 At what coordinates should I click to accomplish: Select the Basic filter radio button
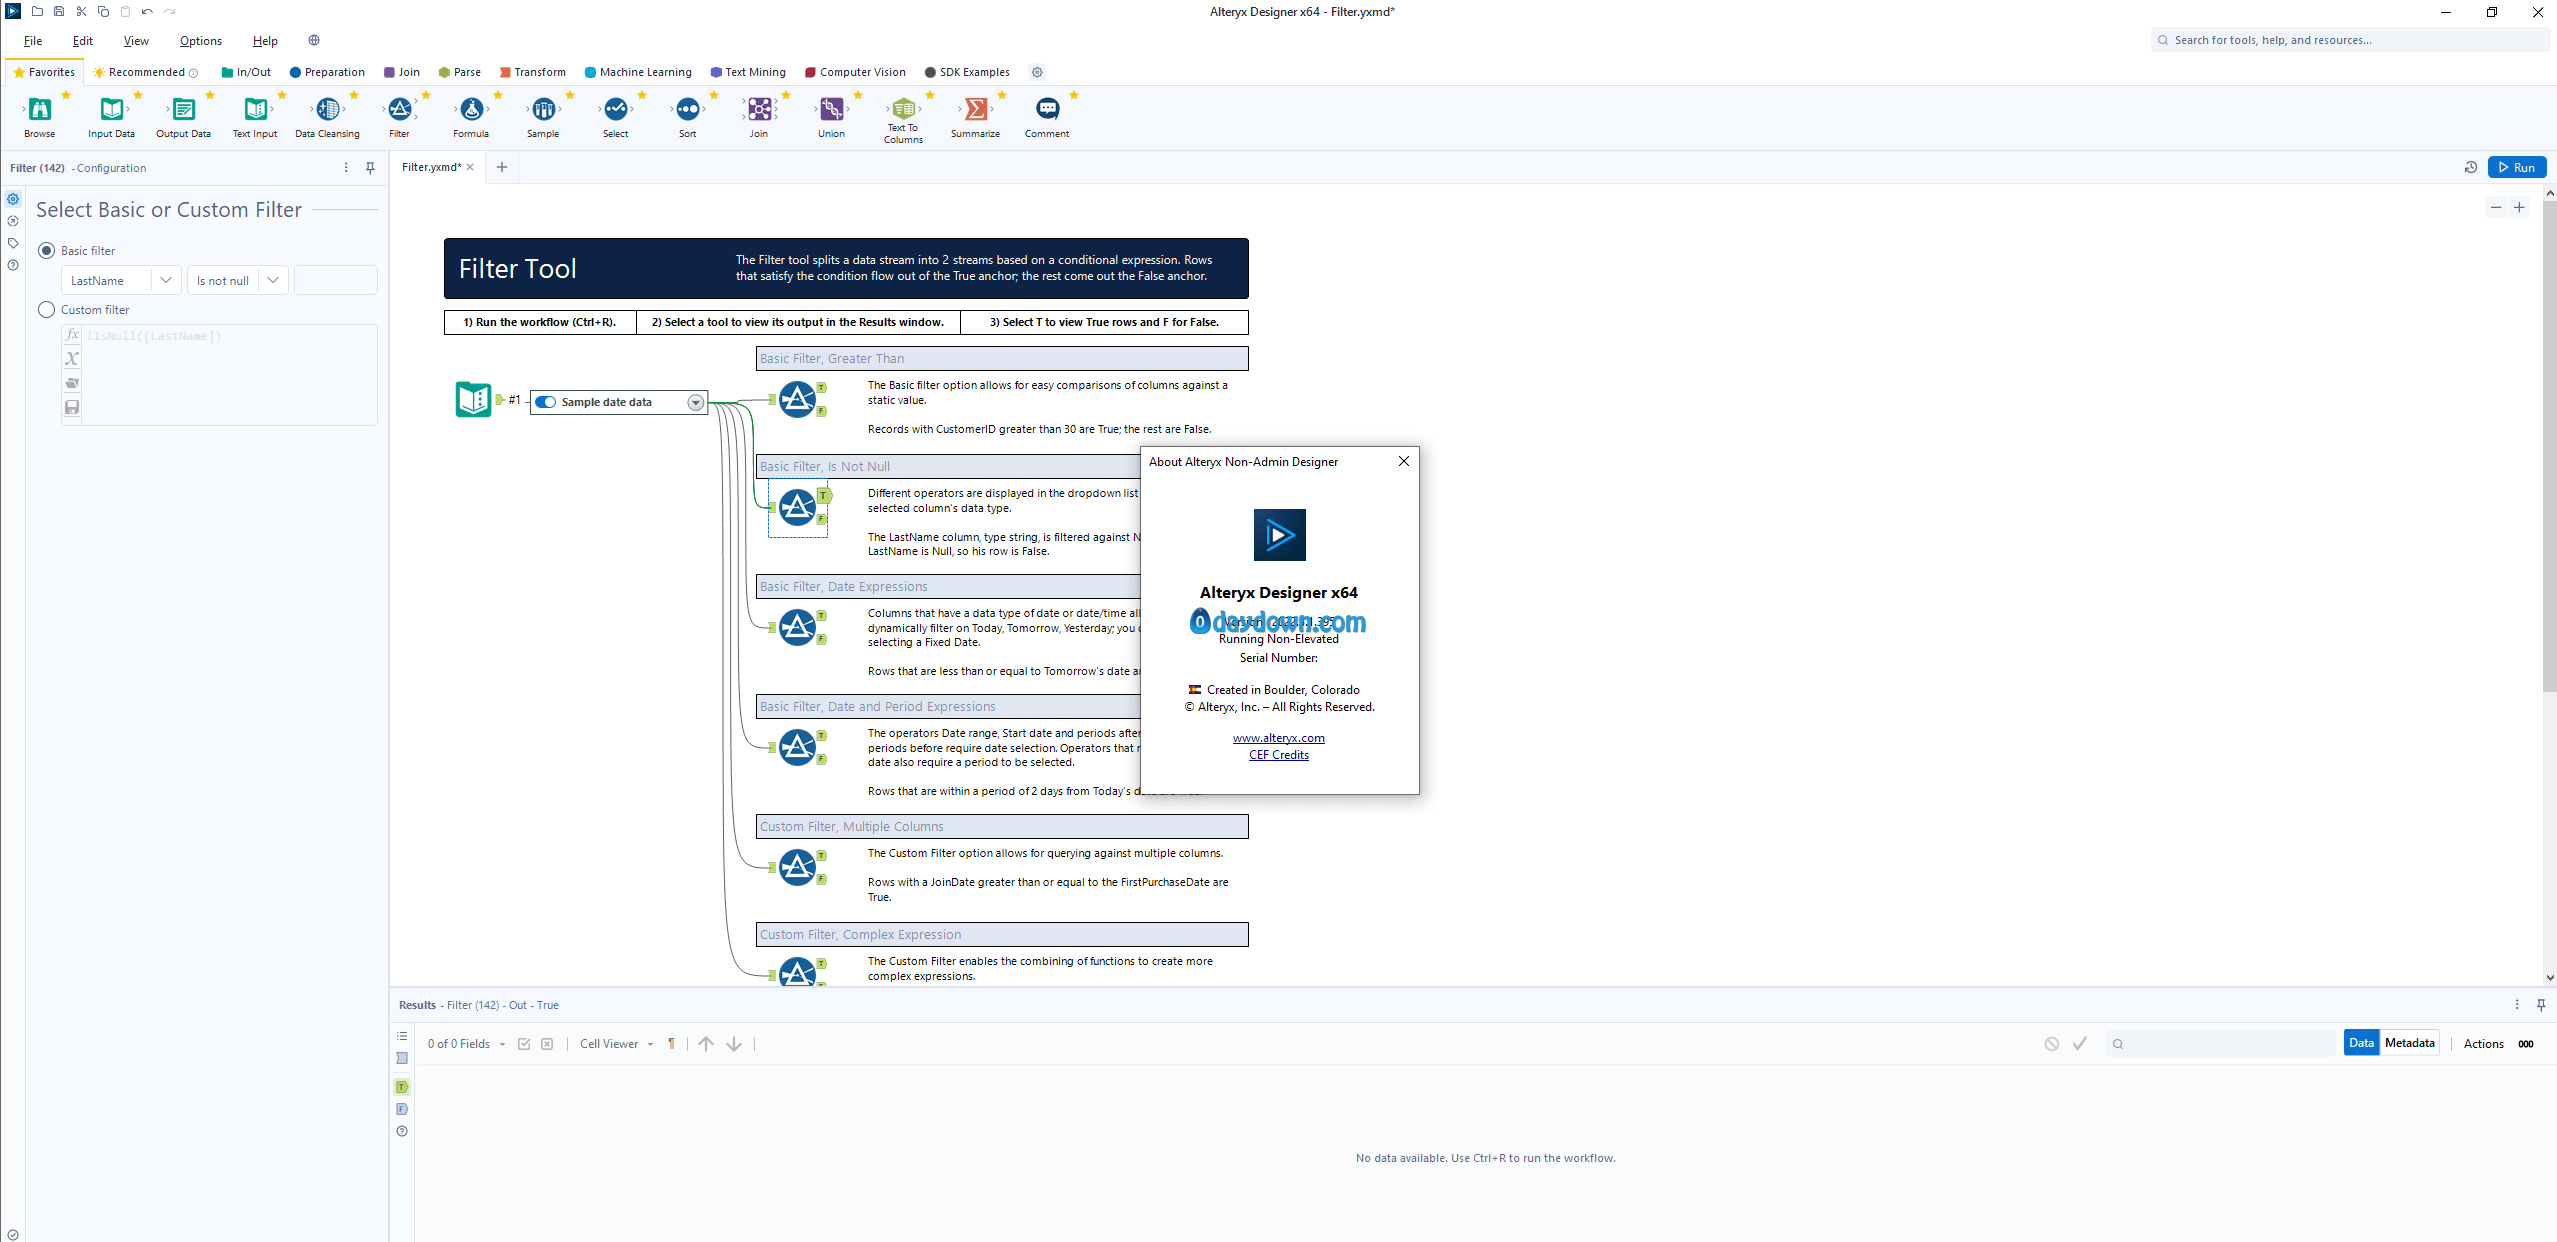[46, 251]
